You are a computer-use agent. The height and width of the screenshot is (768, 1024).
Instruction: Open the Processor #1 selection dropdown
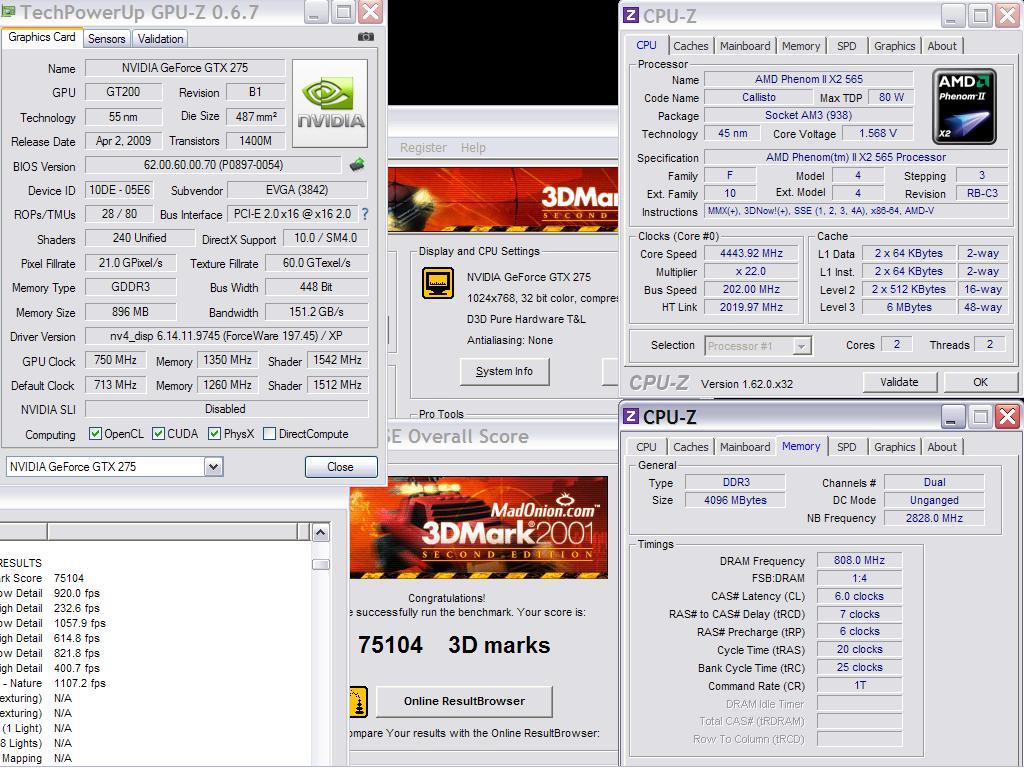coord(801,346)
